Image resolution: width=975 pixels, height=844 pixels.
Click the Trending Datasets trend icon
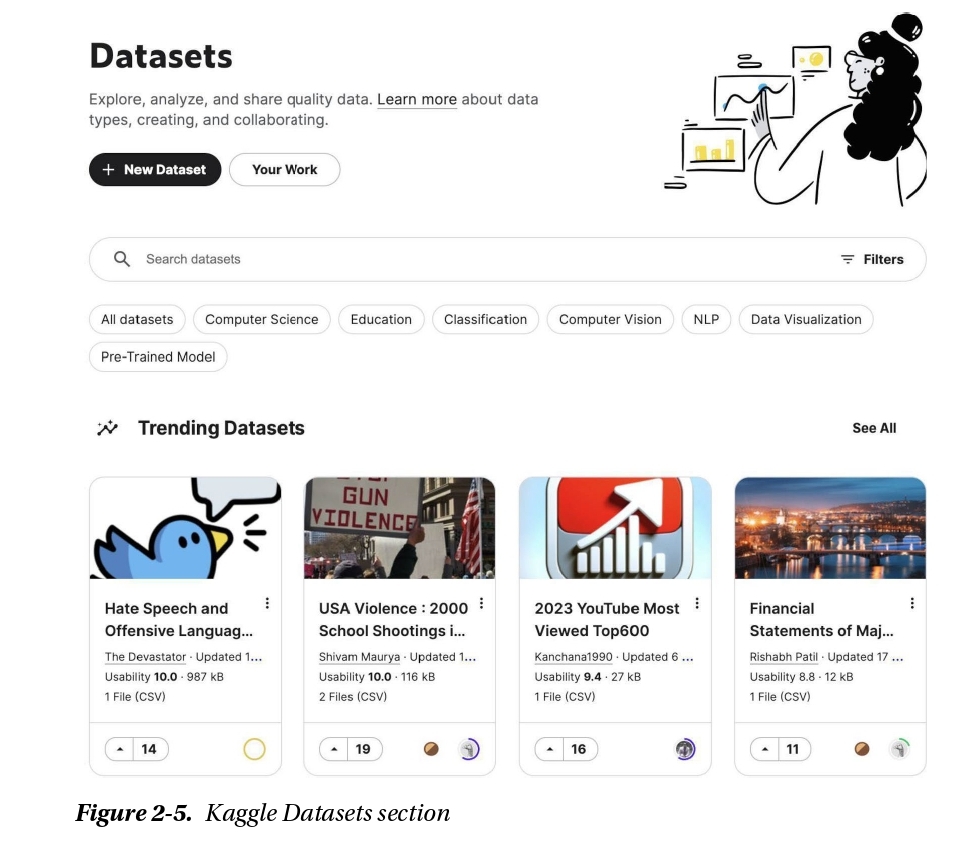pyautogui.click(x=107, y=428)
